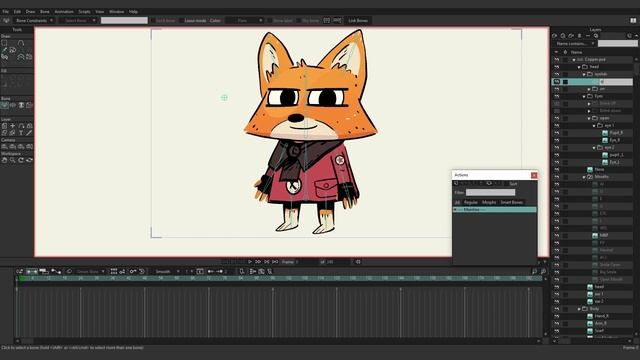This screenshot has width=640, height=360.
Task: Collapse the eye 1 group in Layers
Action: tap(594, 126)
